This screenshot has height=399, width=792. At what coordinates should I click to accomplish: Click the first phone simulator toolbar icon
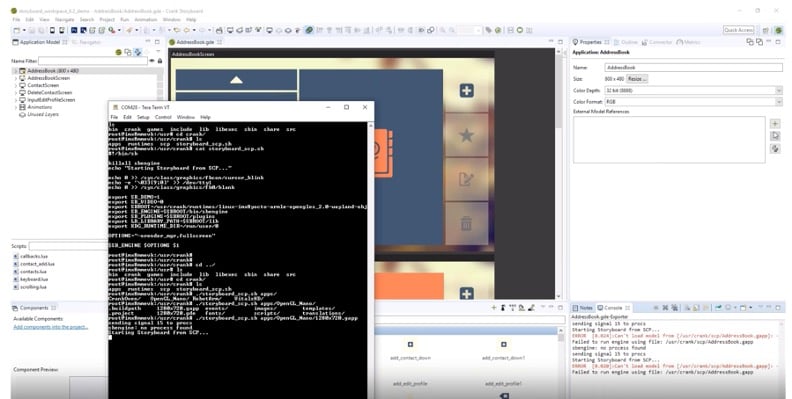tap(53, 30)
